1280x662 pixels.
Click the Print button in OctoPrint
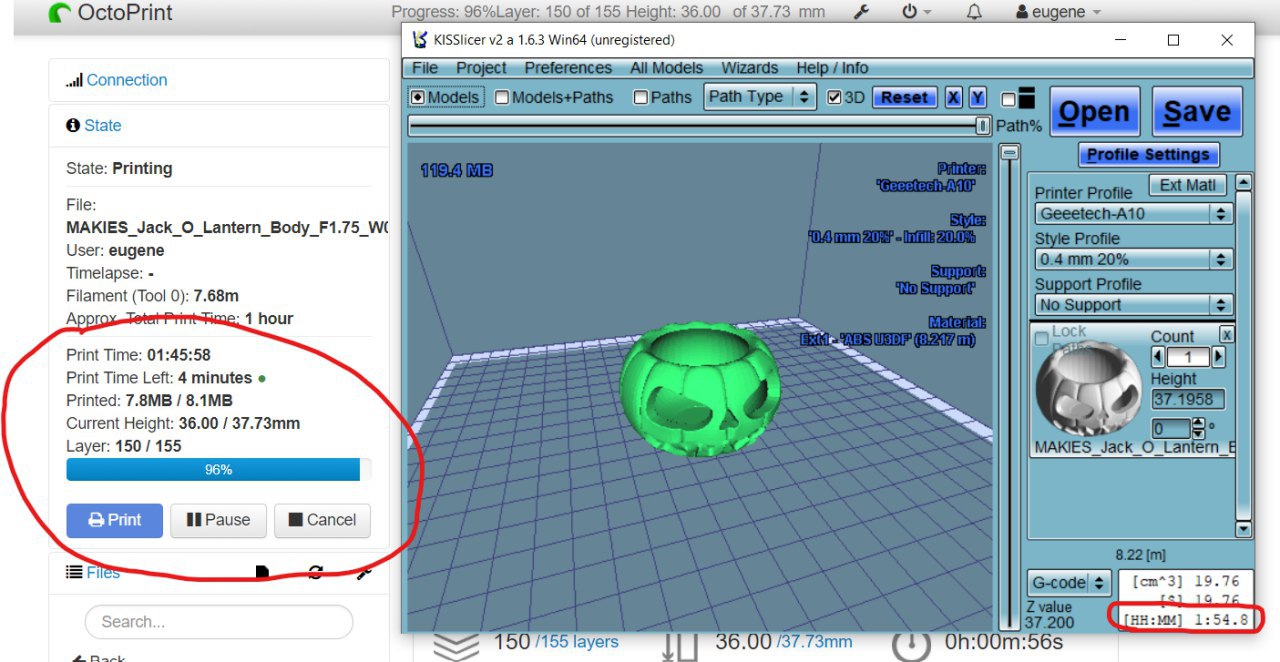point(114,520)
